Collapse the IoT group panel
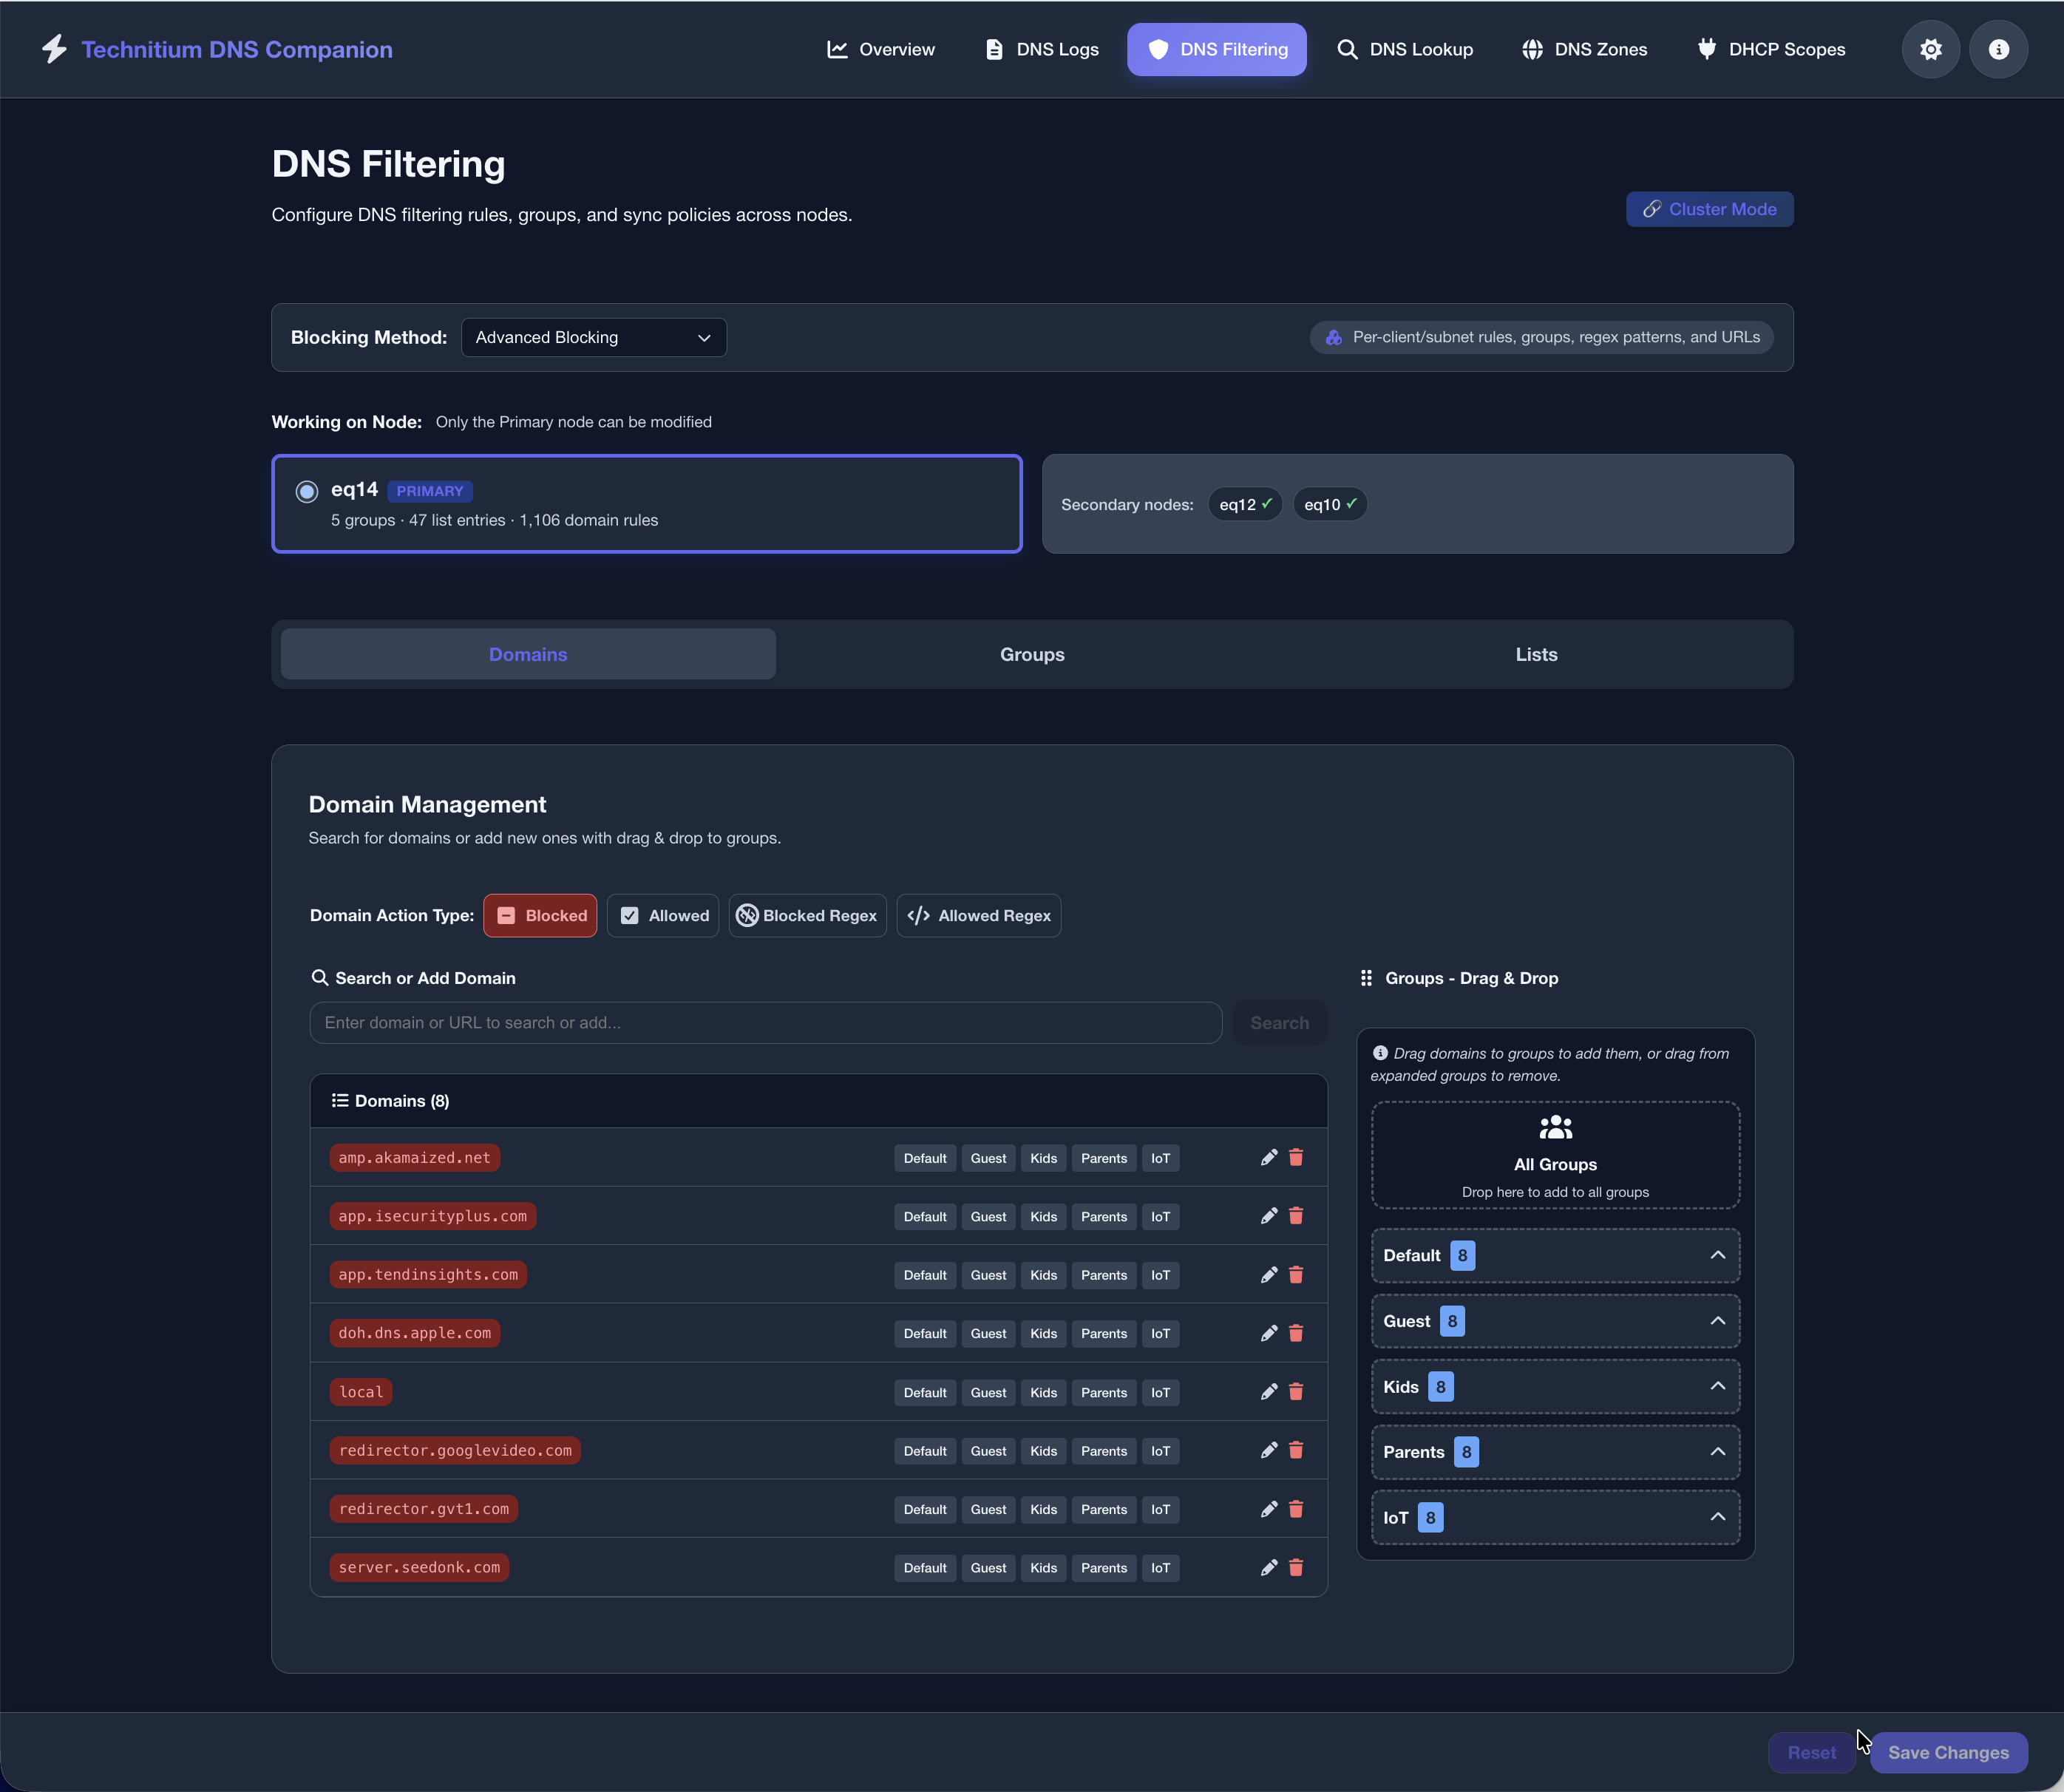Screen dimensions: 2064x1792 [x=1718, y=1517]
